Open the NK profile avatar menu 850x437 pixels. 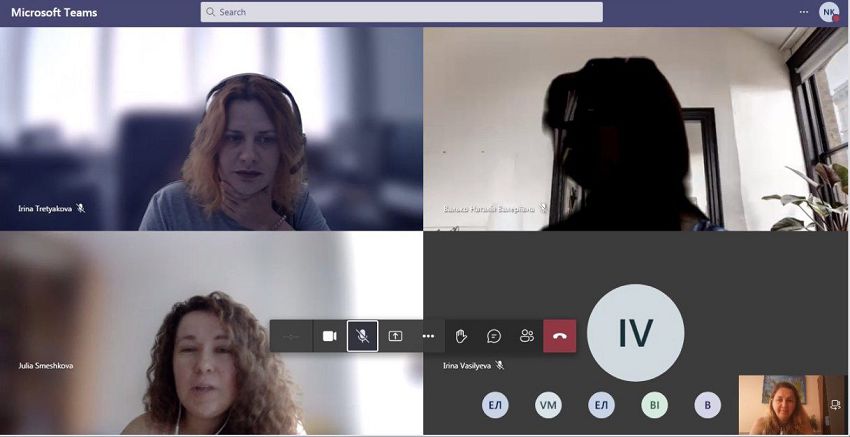point(828,12)
